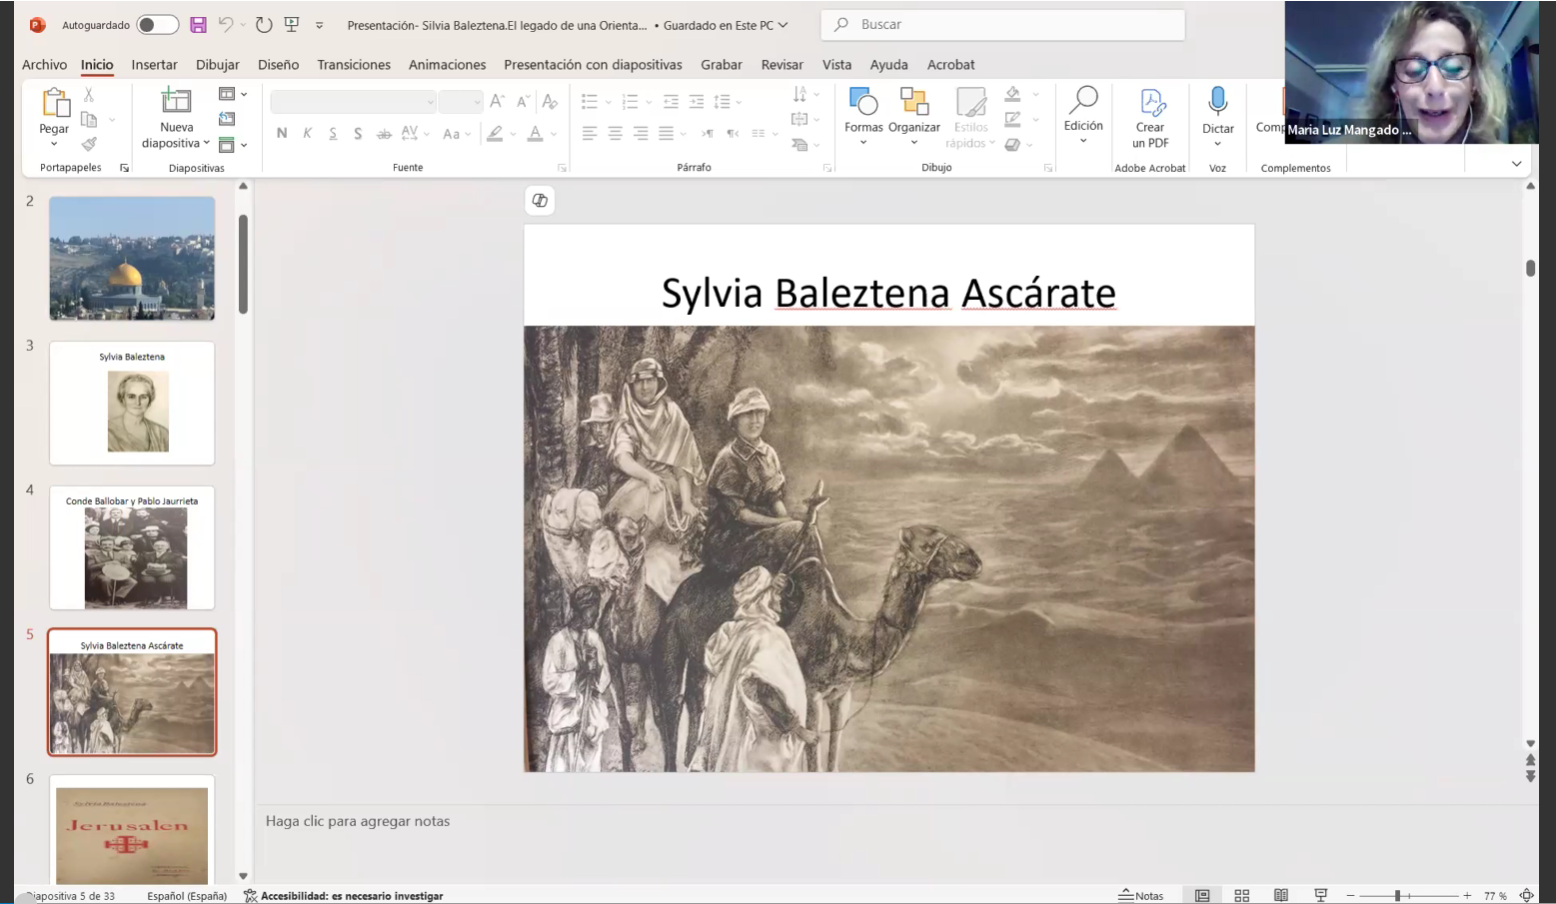Click Crear un PDF icon
Viewport: 1556px width, 904px height.
point(1151,103)
